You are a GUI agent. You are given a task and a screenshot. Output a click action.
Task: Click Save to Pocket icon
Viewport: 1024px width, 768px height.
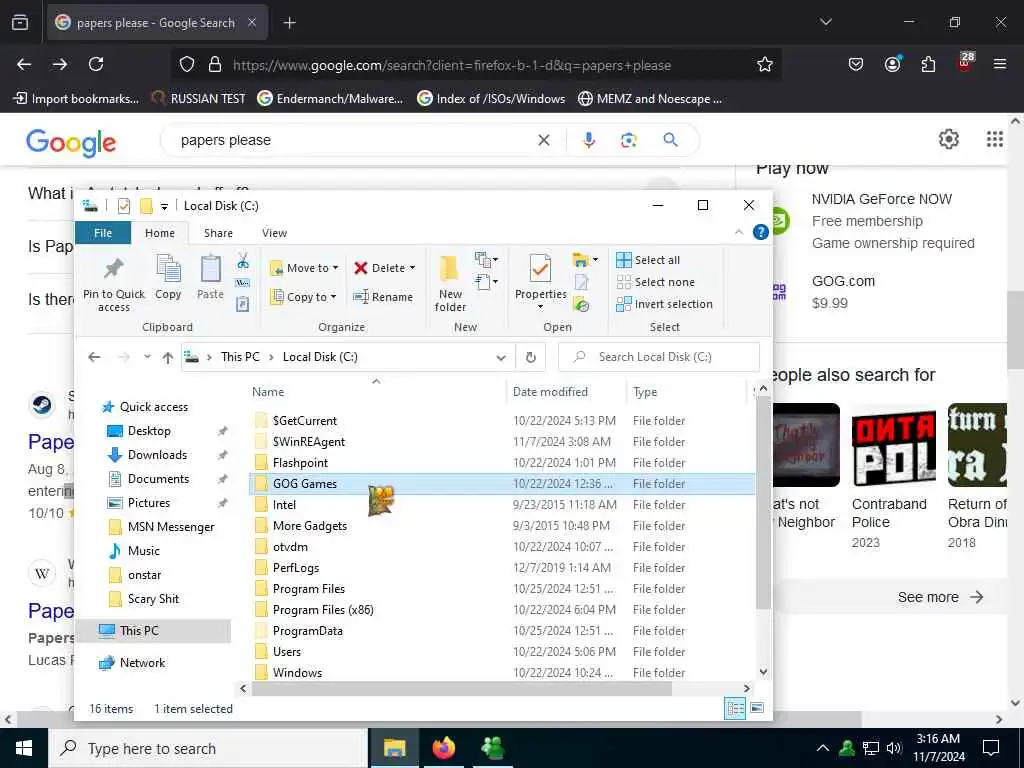[x=856, y=64]
